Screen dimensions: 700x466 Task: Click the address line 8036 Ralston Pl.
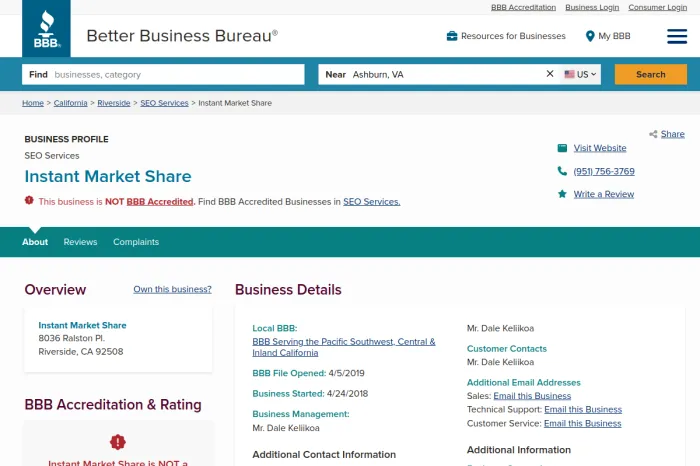pos(71,338)
